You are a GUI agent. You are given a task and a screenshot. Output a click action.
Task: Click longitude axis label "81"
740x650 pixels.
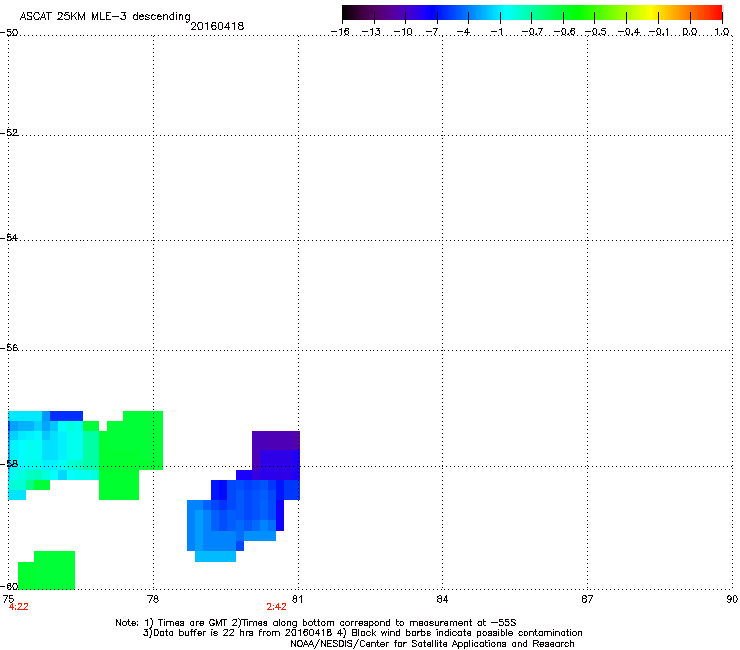click(297, 599)
